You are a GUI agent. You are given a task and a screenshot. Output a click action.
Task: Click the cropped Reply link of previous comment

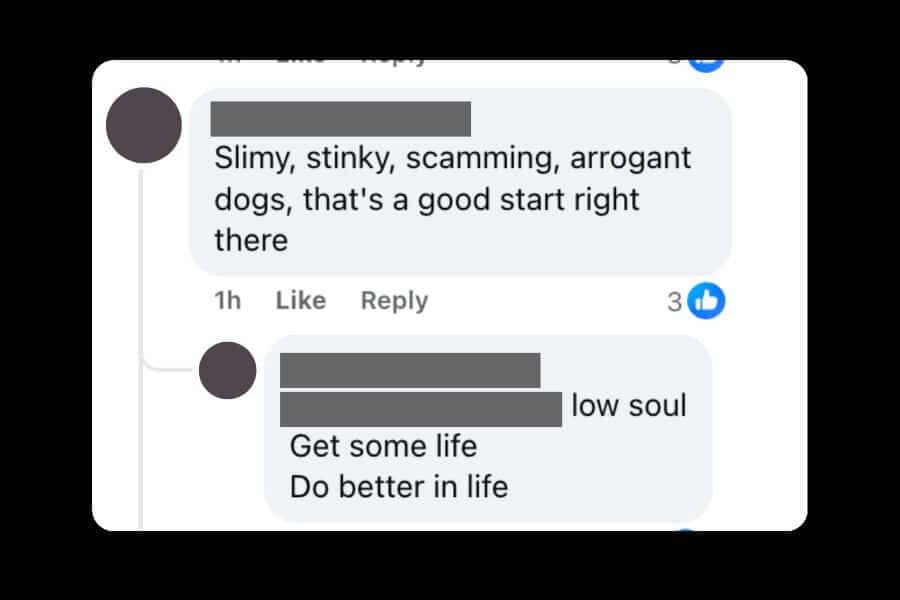click(394, 62)
